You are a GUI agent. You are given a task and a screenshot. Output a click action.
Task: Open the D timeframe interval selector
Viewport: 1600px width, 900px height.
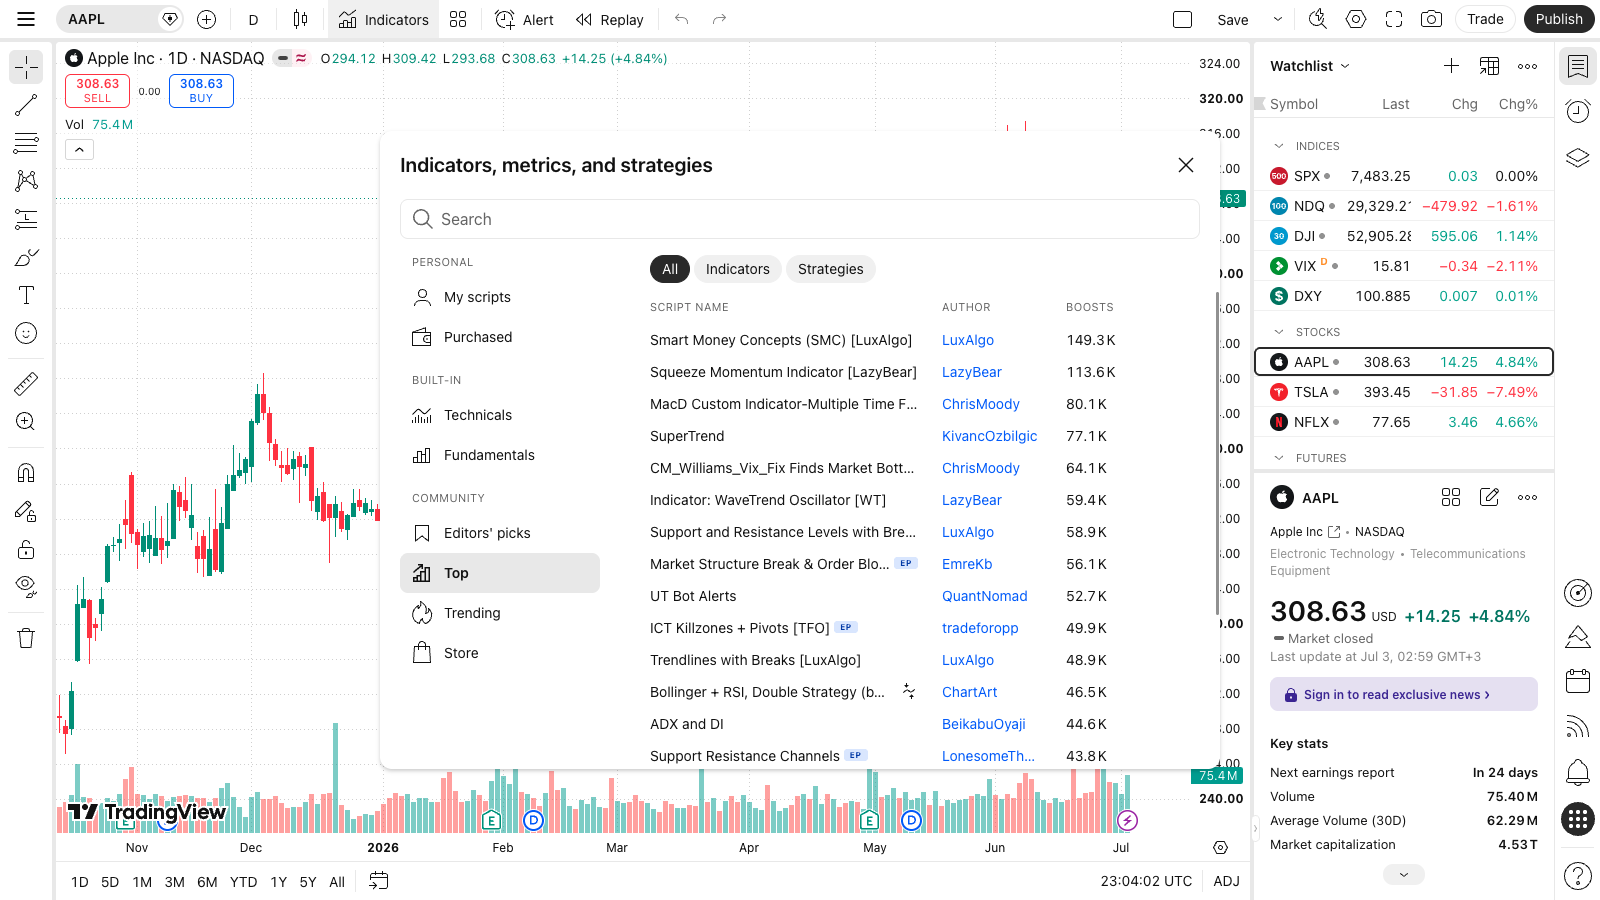click(253, 19)
